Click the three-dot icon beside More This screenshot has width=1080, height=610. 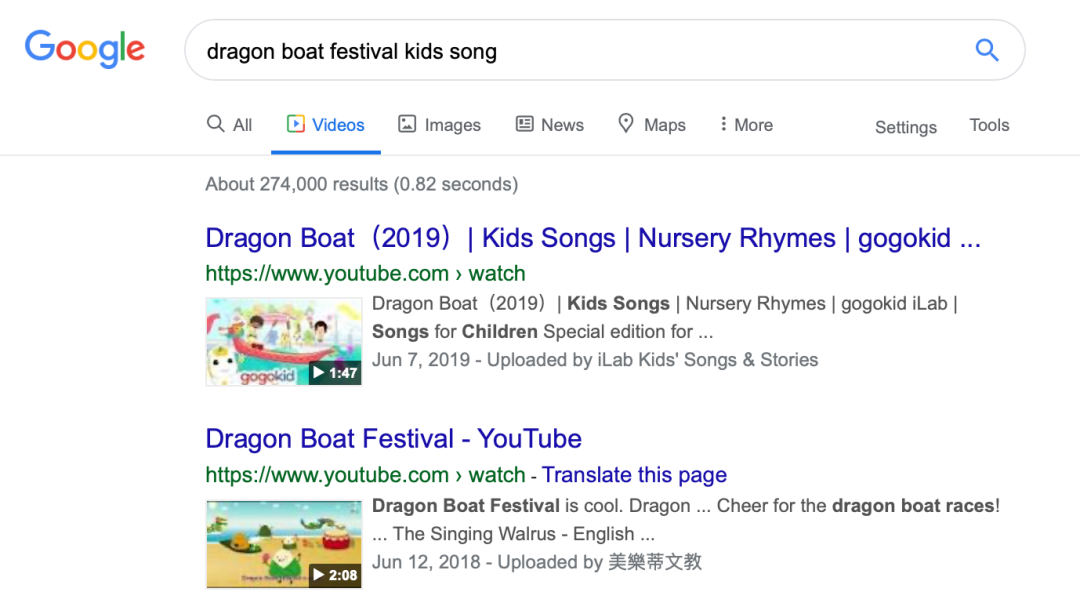point(723,124)
